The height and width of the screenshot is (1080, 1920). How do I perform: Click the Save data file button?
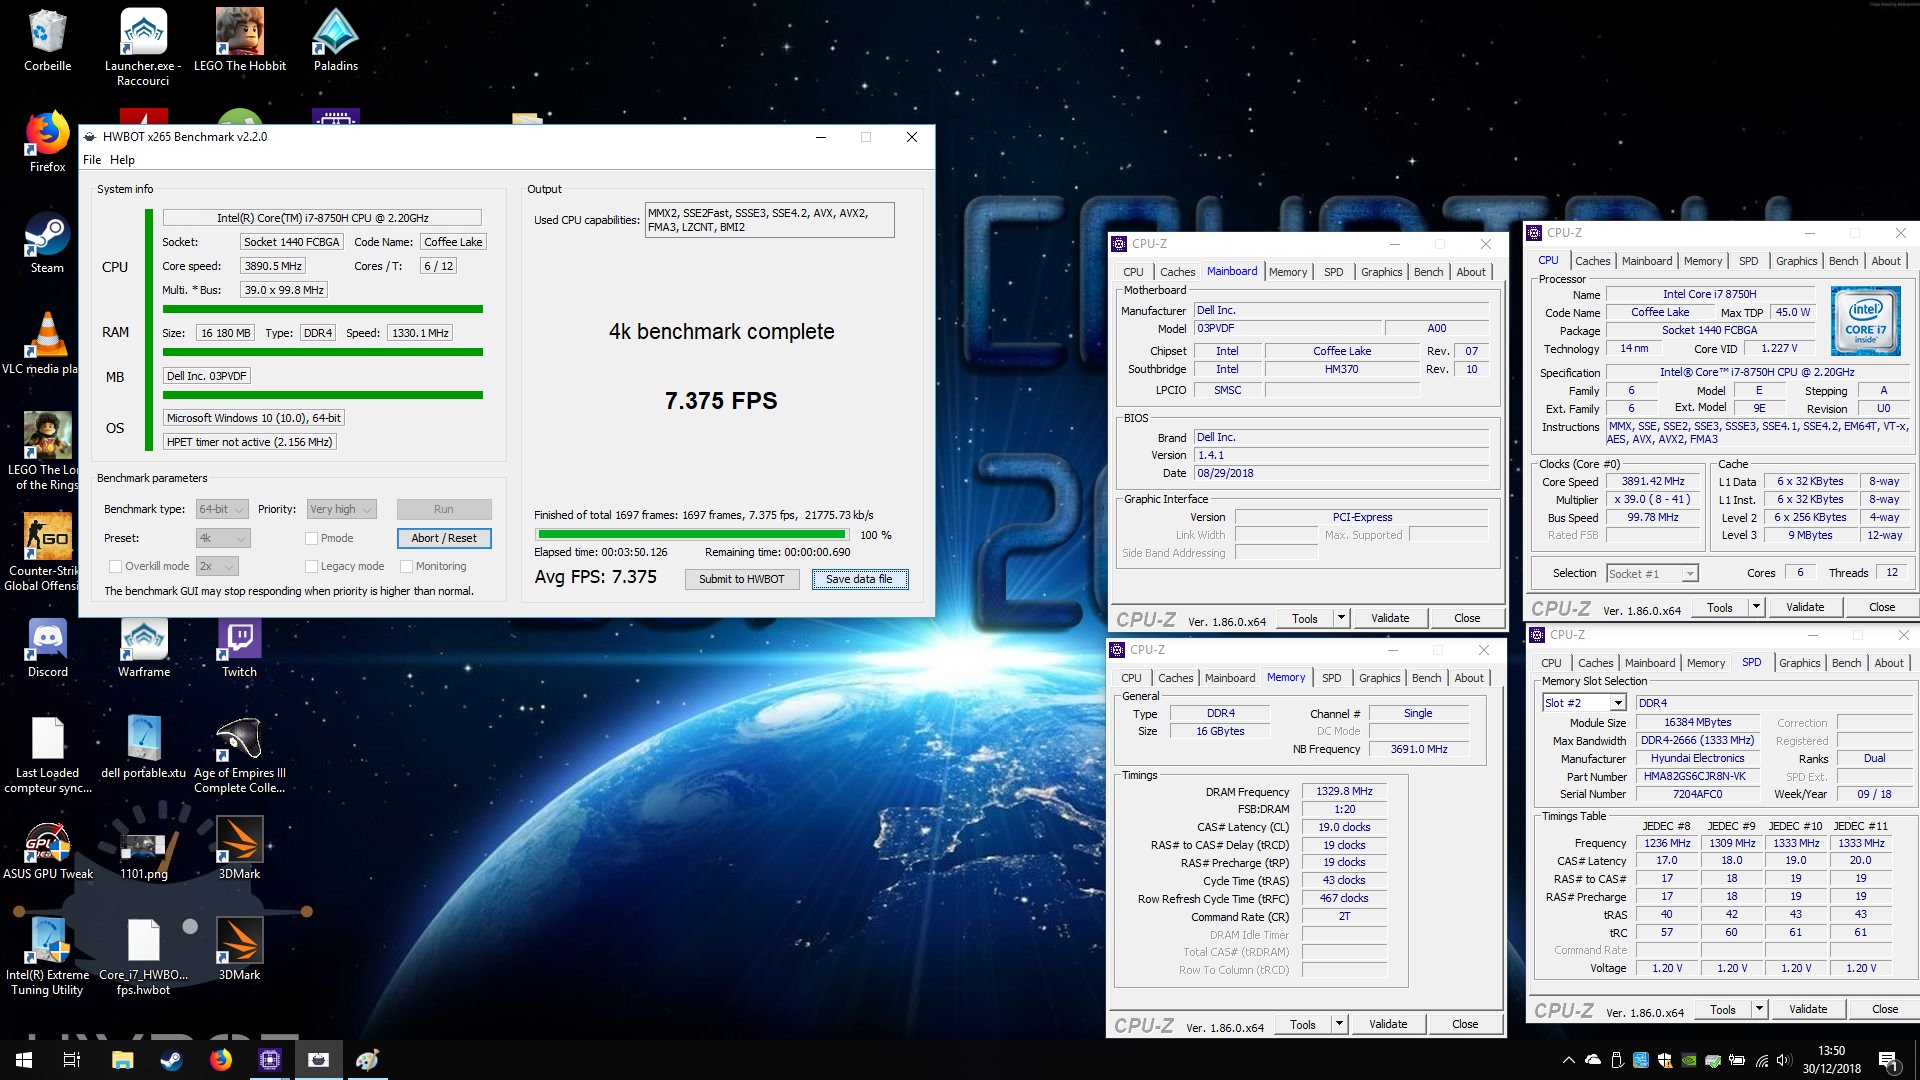pos(859,579)
